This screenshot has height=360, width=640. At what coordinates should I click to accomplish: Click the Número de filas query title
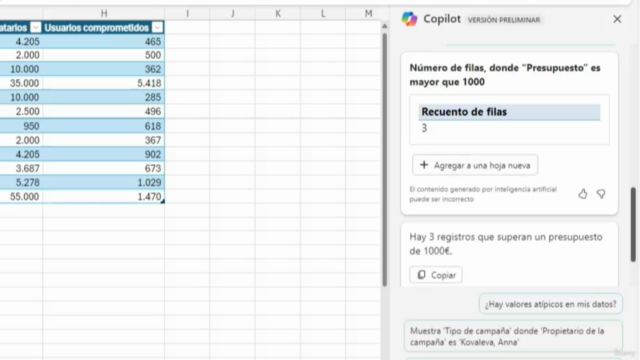505,75
